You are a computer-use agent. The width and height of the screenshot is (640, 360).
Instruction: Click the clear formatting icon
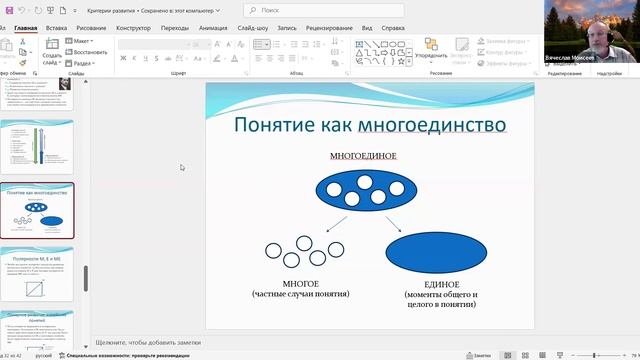(241, 44)
